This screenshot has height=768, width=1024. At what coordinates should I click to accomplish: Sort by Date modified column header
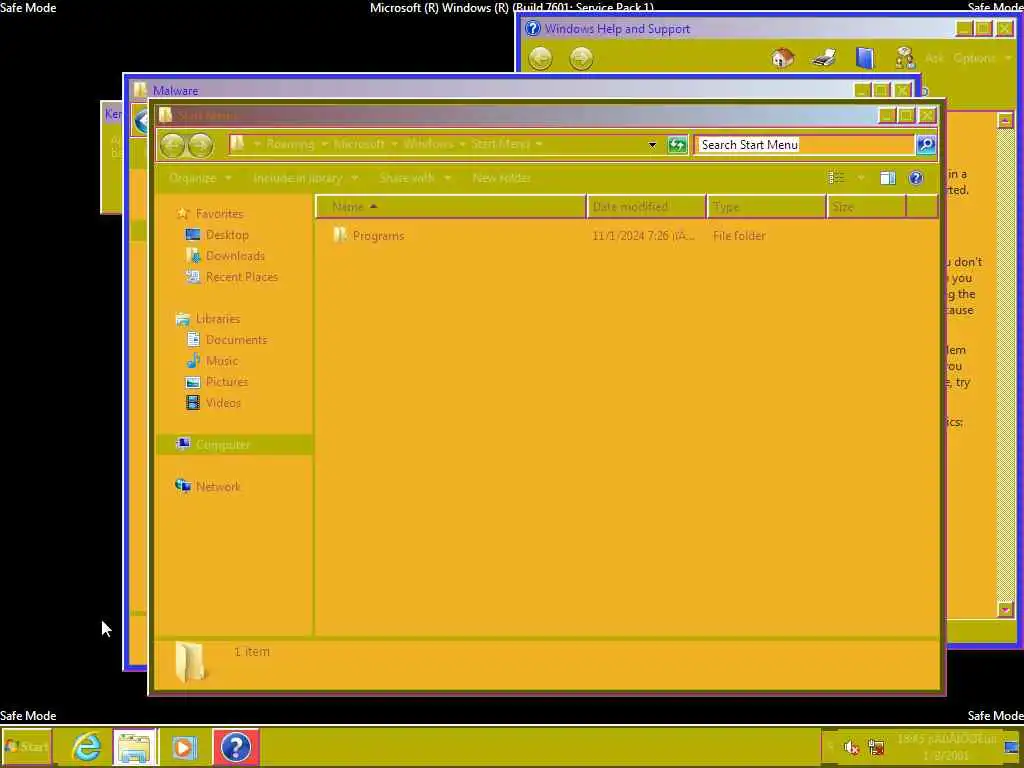[x=646, y=206]
